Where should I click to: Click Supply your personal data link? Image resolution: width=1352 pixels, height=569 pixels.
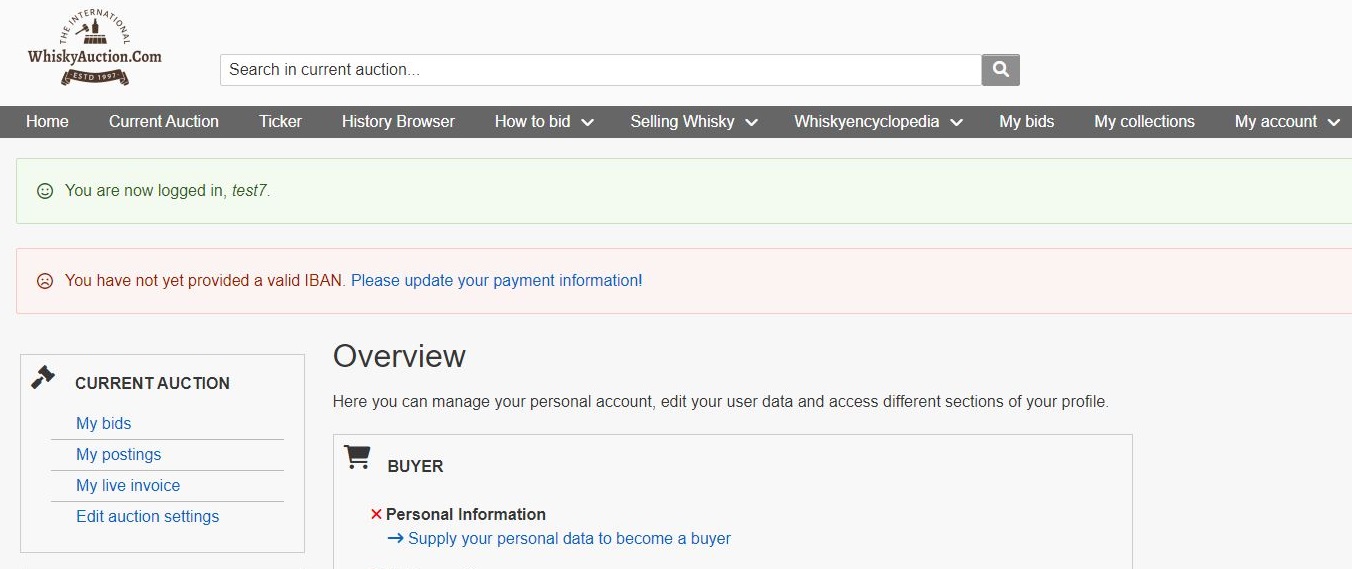point(568,538)
